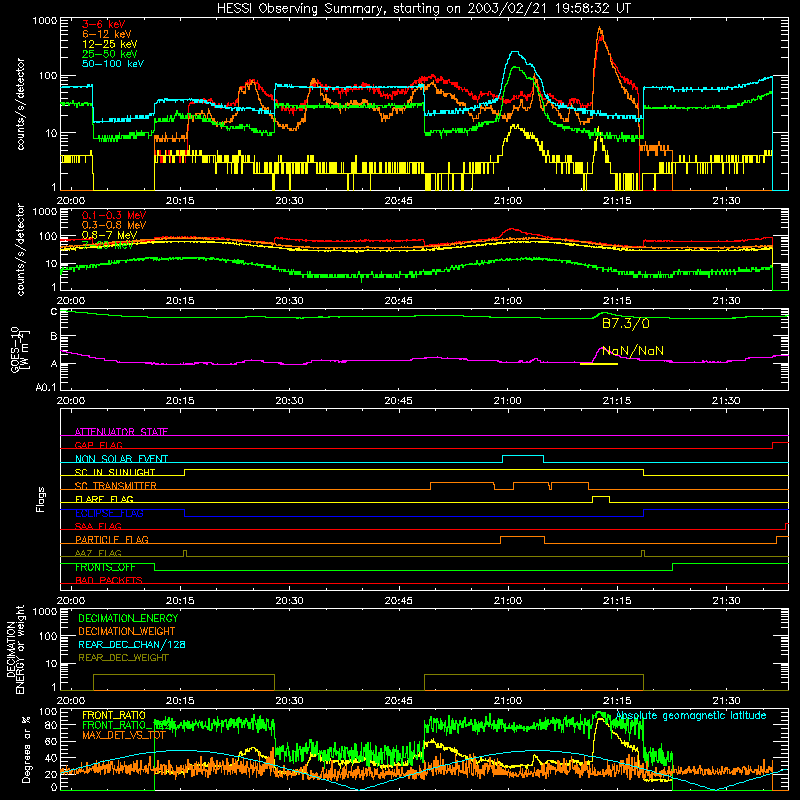Screen dimensions: 800x800
Task: Select the SAA_FLAG label
Action: click(98, 526)
